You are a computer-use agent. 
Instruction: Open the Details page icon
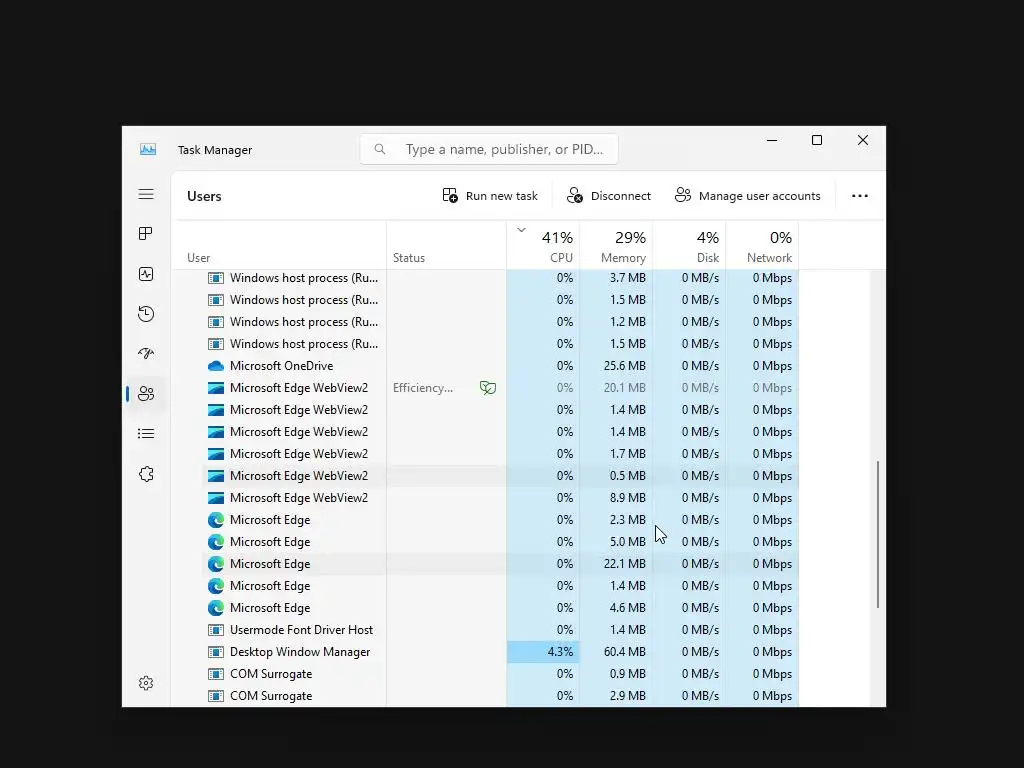(x=146, y=434)
